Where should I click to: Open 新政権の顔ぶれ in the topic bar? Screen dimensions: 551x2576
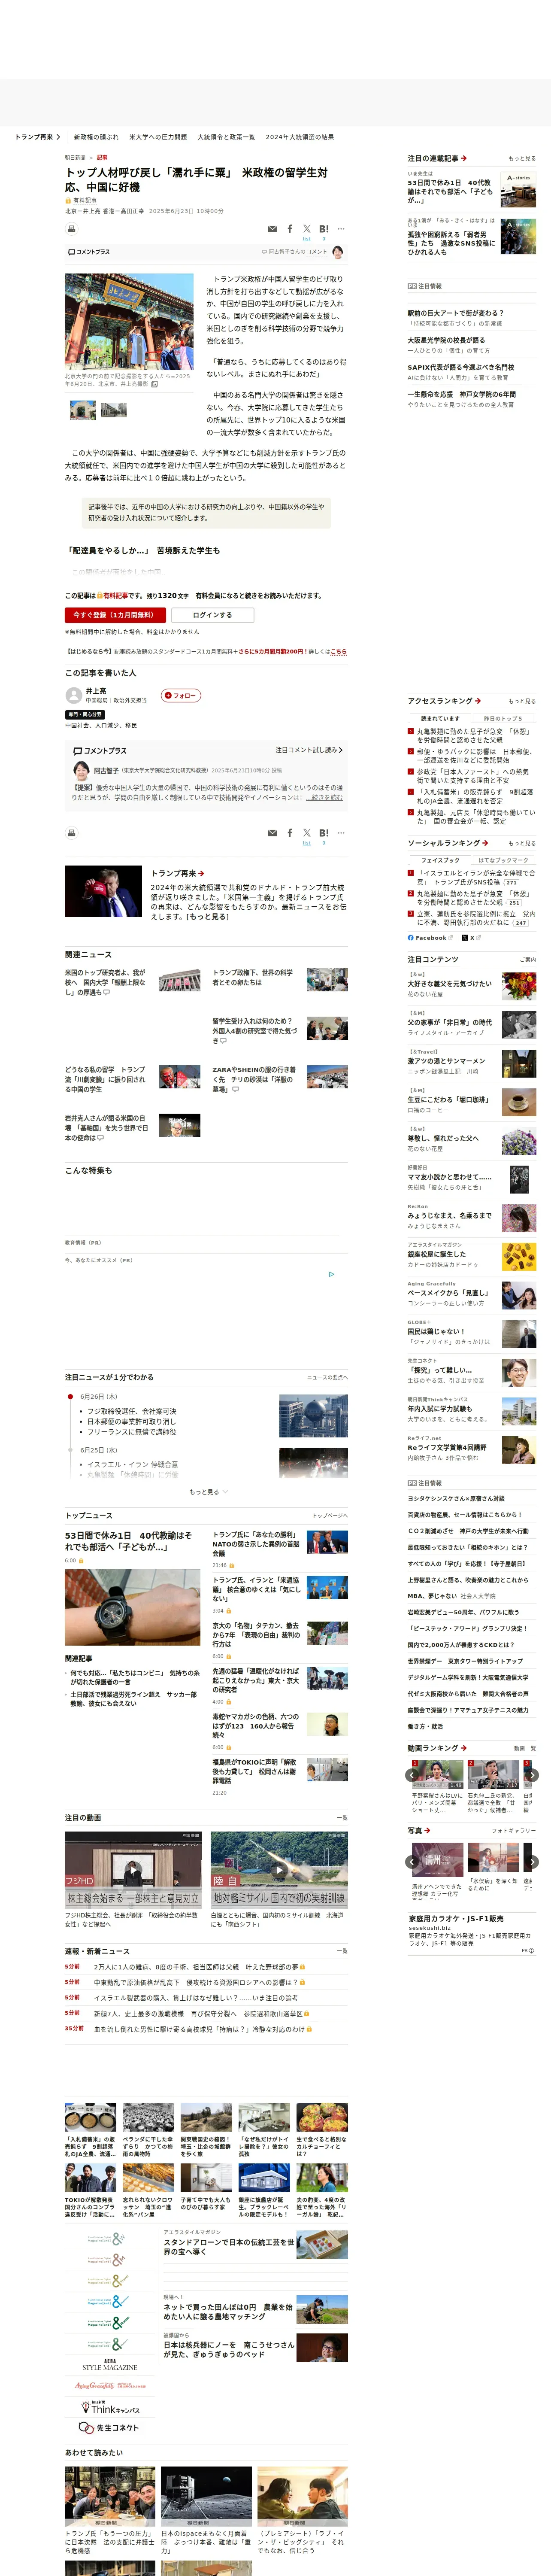[96, 137]
